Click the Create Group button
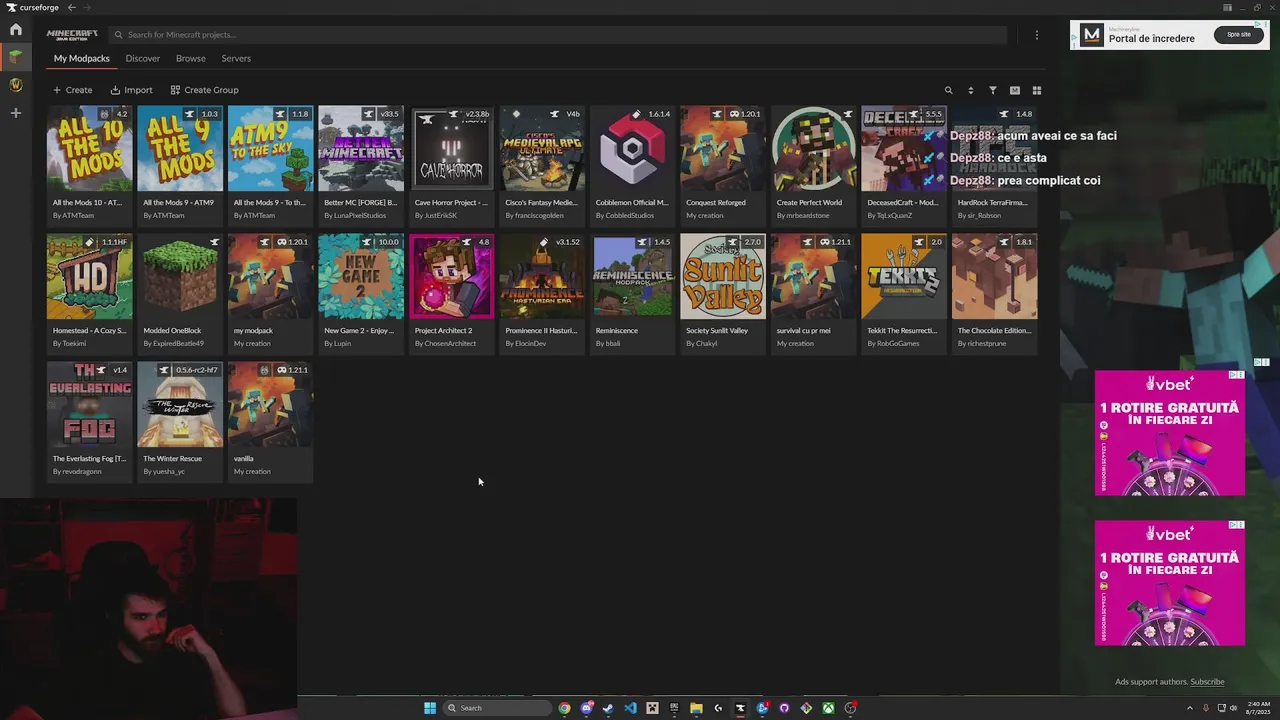The width and height of the screenshot is (1280, 720). [x=204, y=90]
